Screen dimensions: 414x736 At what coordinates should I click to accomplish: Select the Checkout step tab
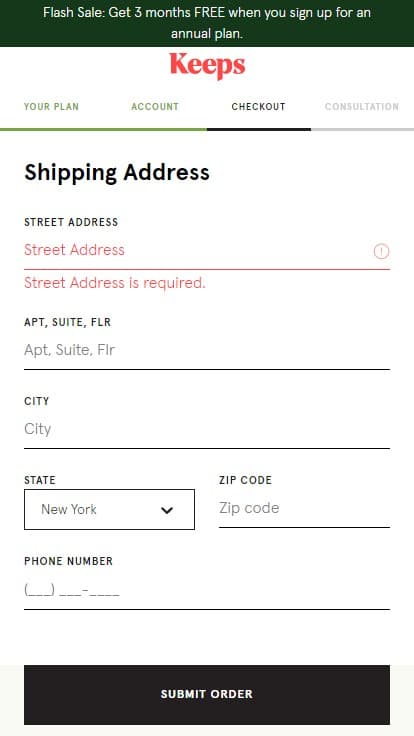pyautogui.click(x=258, y=107)
